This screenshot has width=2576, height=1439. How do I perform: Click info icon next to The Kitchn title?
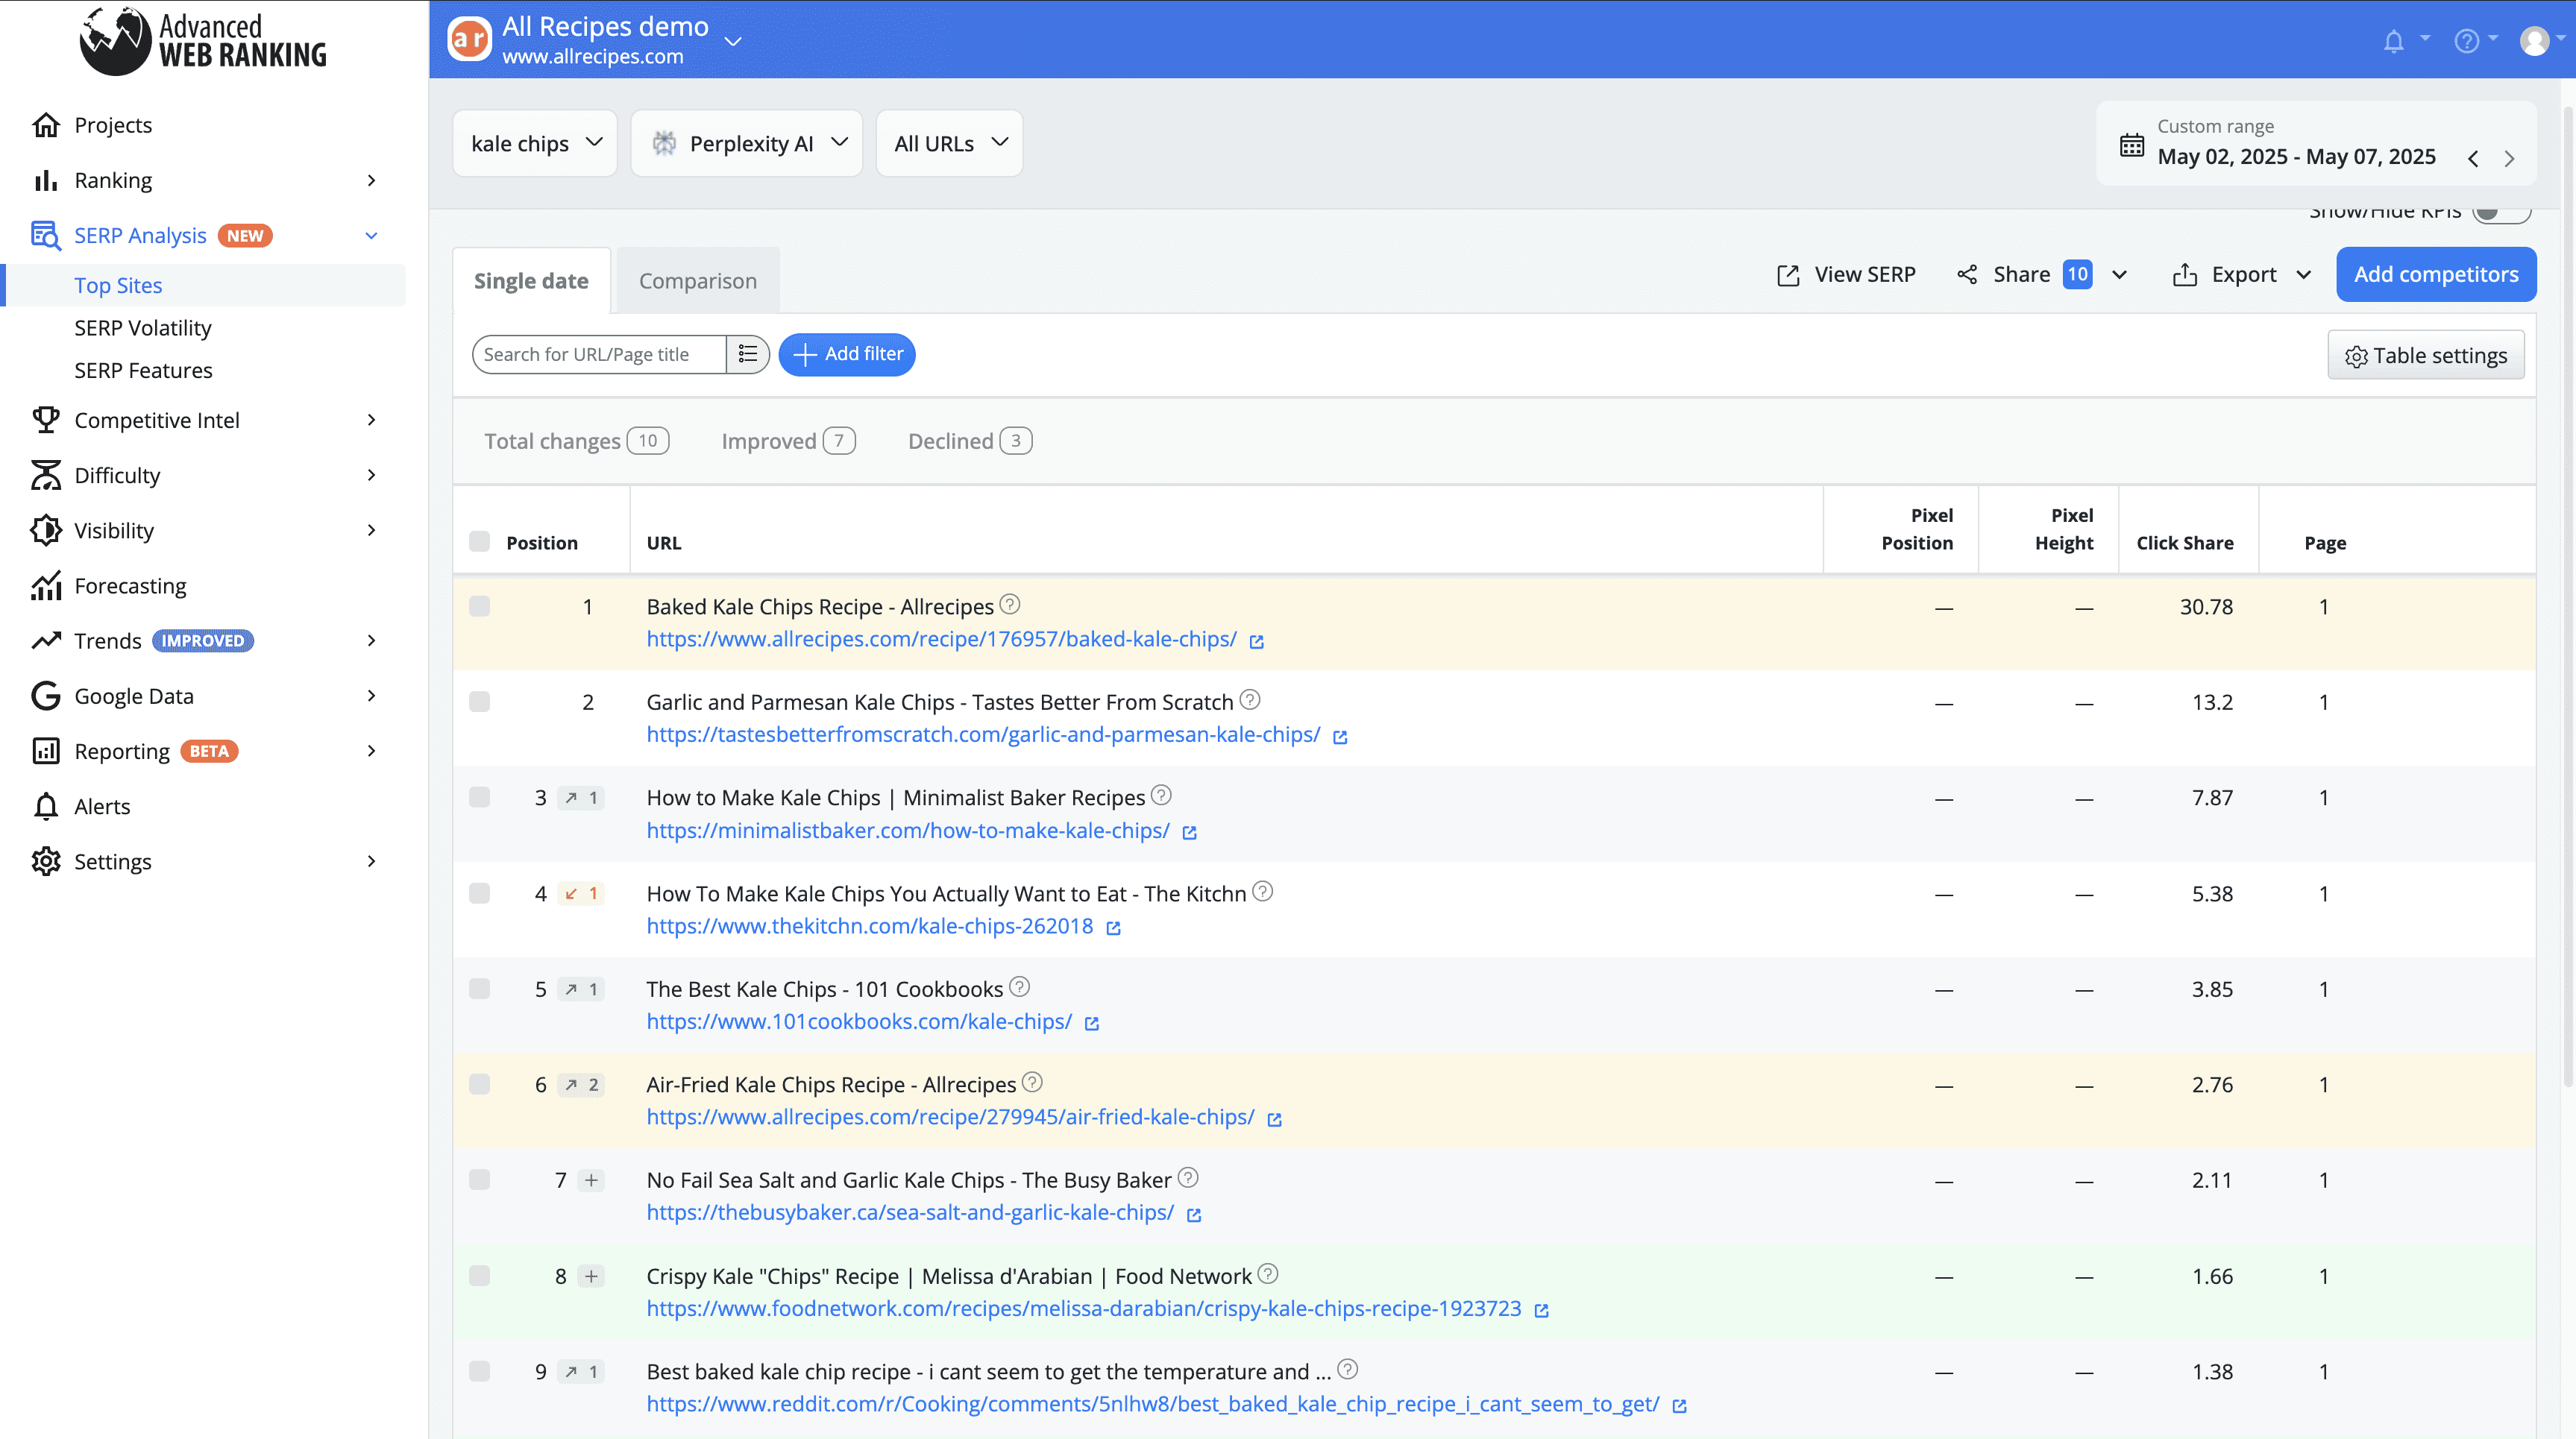click(x=1263, y=891)
